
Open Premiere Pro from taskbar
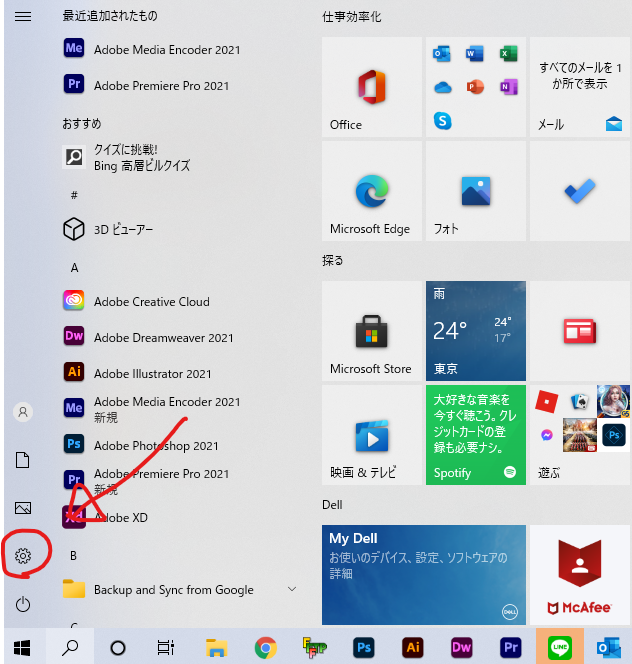[x=511, y=647]
